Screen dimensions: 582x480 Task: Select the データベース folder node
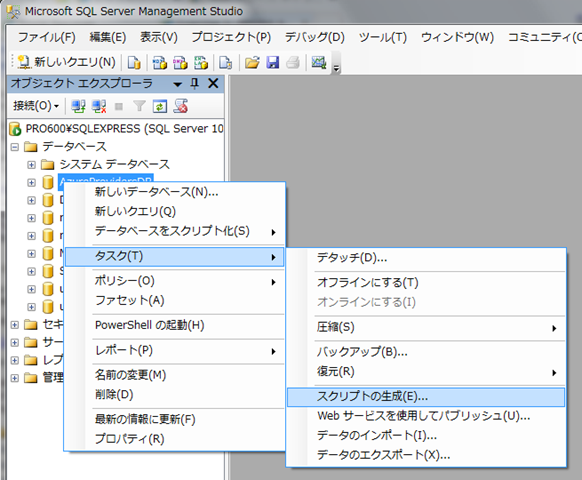[75, 147]
